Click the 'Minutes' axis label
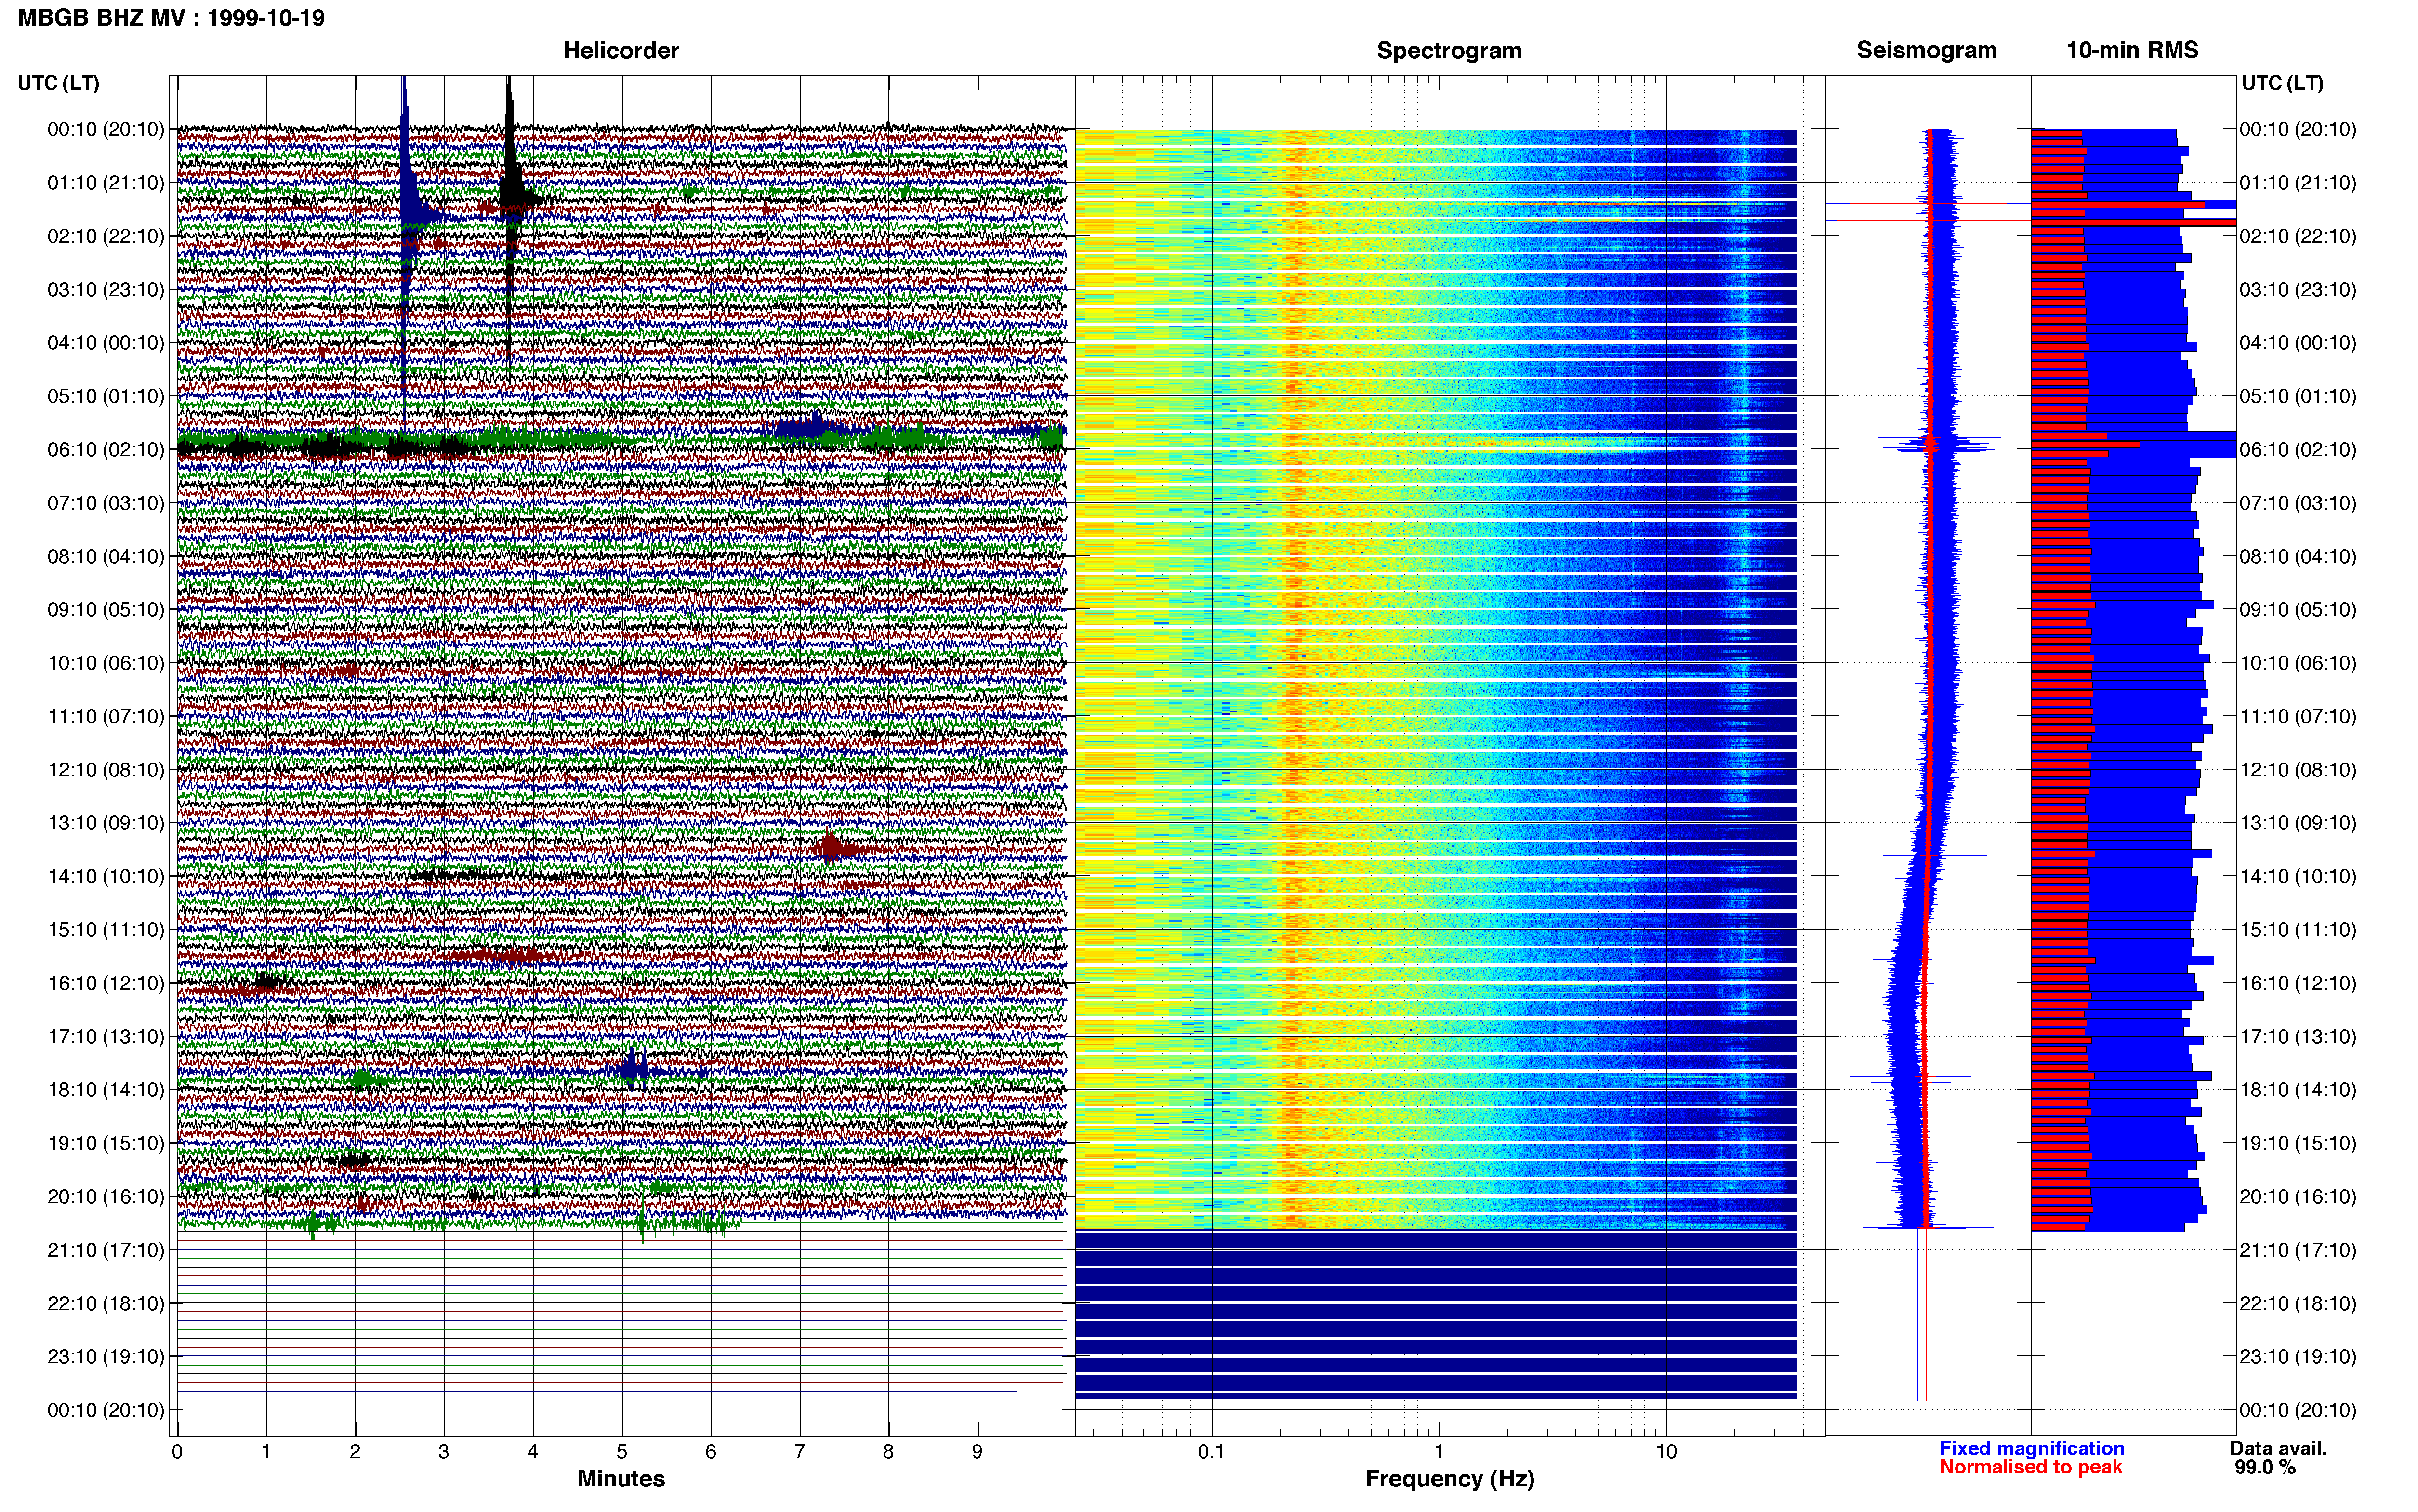This screenshot has width=2418, height=1512. [x=621, y=1479]
